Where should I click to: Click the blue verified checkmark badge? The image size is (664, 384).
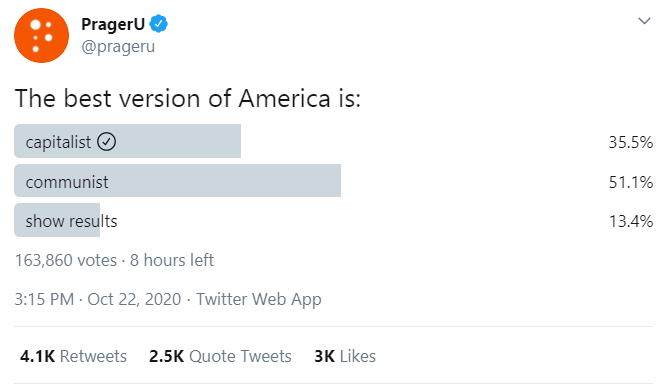pyautogui.click(x=158, y=24)
